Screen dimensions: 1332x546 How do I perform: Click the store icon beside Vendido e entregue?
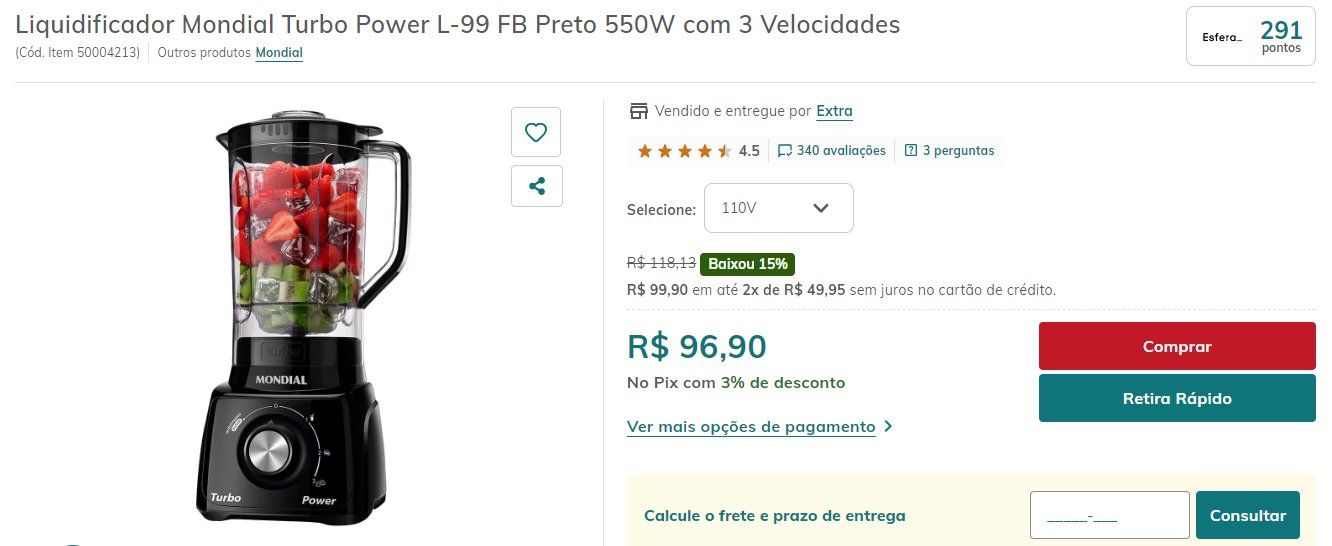pyautogui.click(x=637, y=111)
